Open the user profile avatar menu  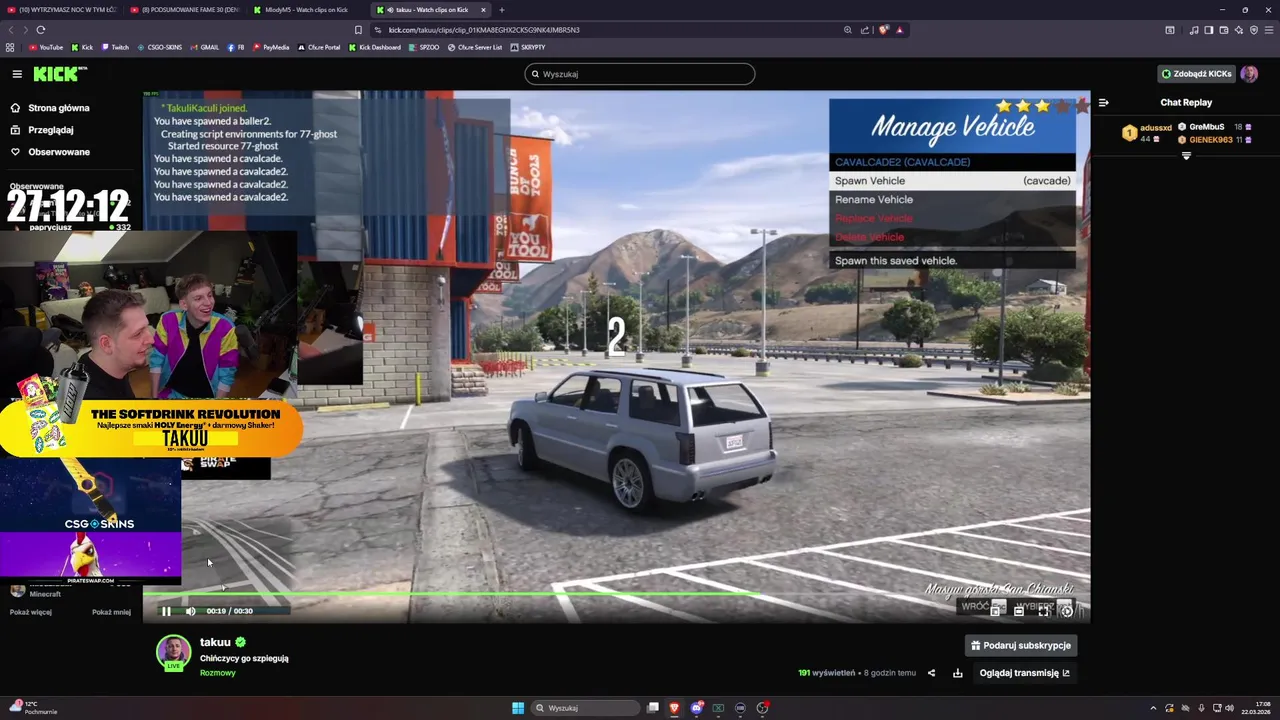click(x=1249, y=74)
